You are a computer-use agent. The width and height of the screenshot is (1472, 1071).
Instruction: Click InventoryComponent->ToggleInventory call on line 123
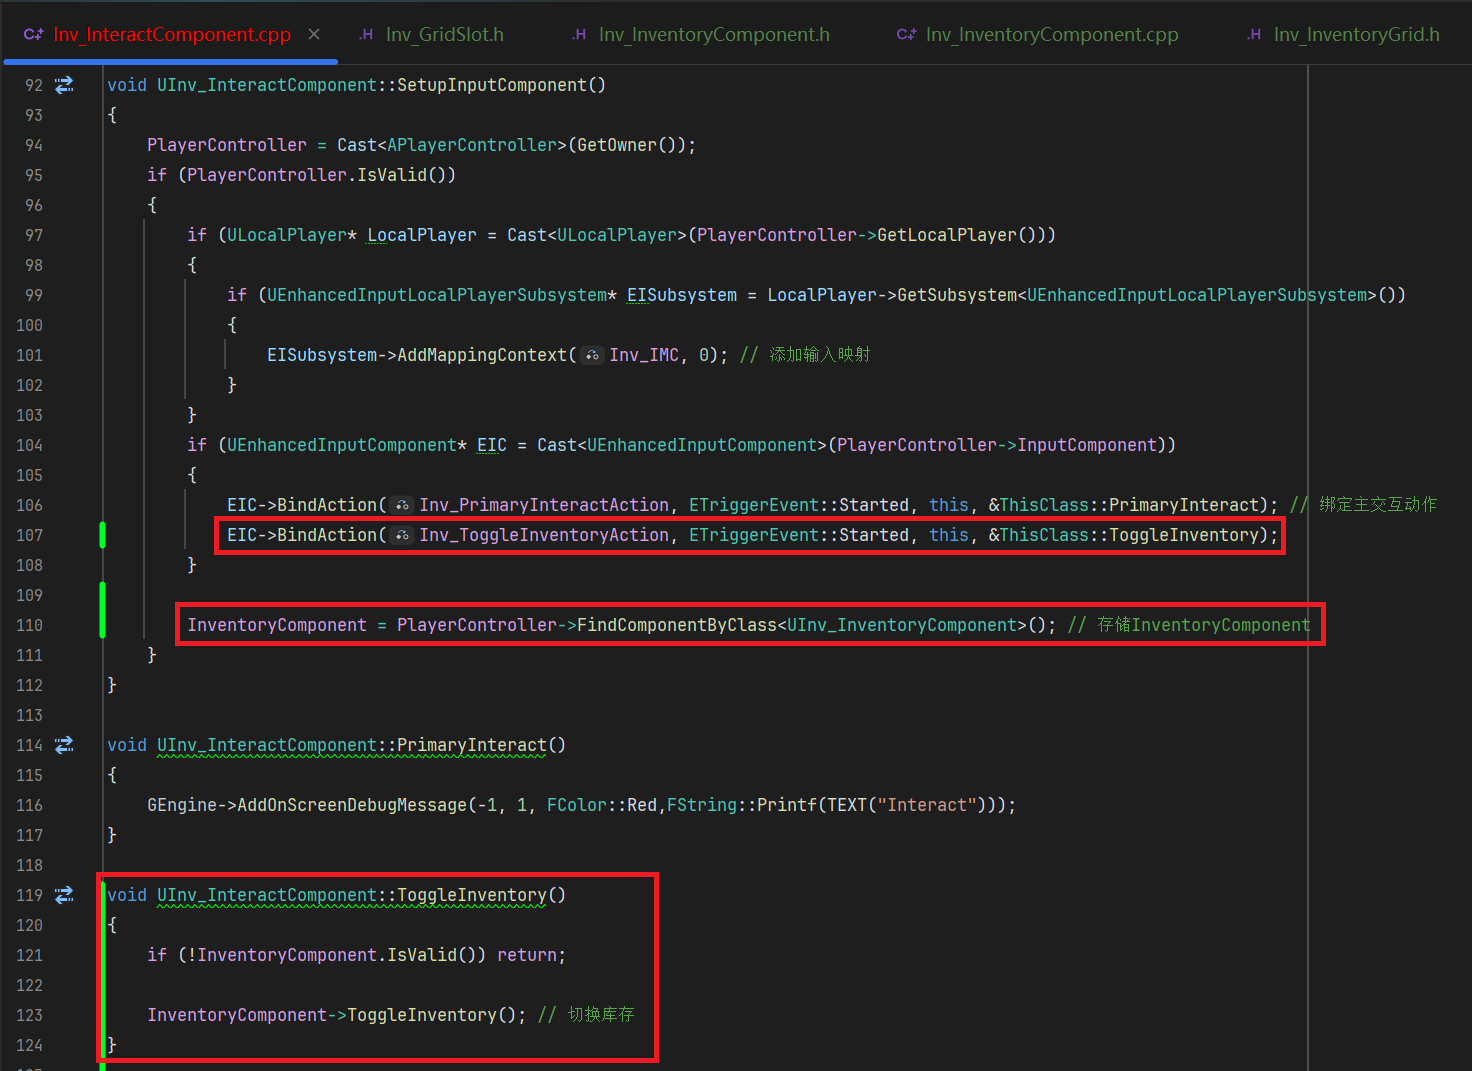pyautogui.click(x=337, y=1015)
